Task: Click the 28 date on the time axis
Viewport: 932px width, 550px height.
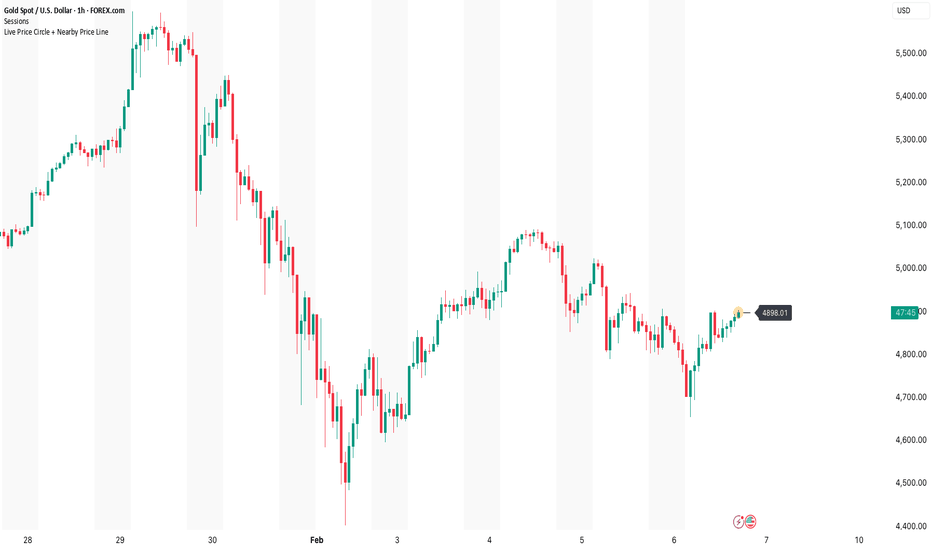Action: coord(27,540)
